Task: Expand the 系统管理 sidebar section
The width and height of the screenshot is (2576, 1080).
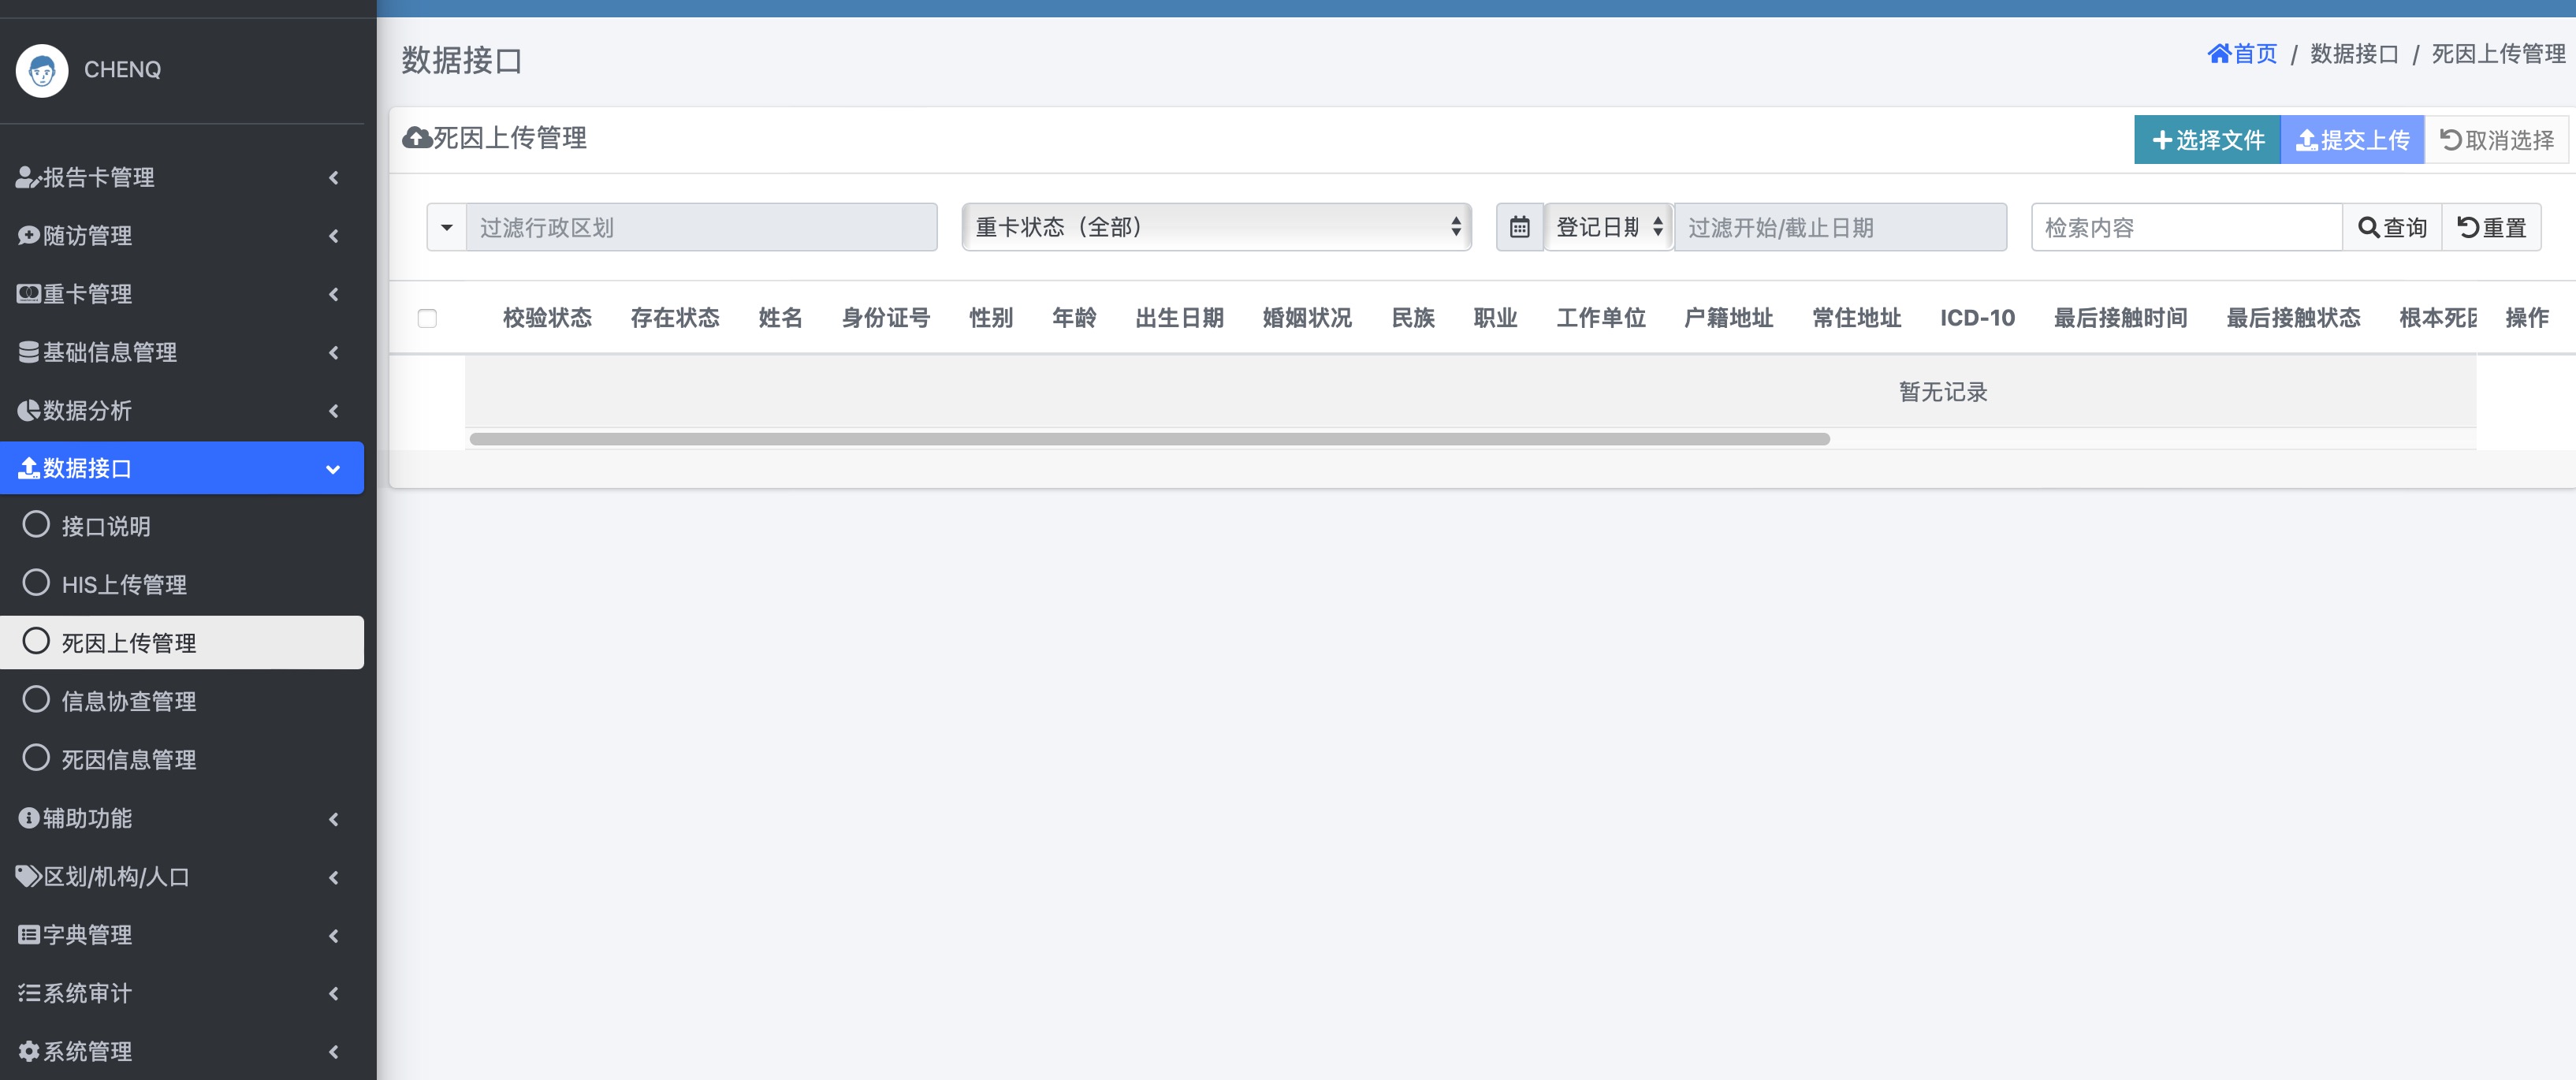Action: tap(85, 1051)
